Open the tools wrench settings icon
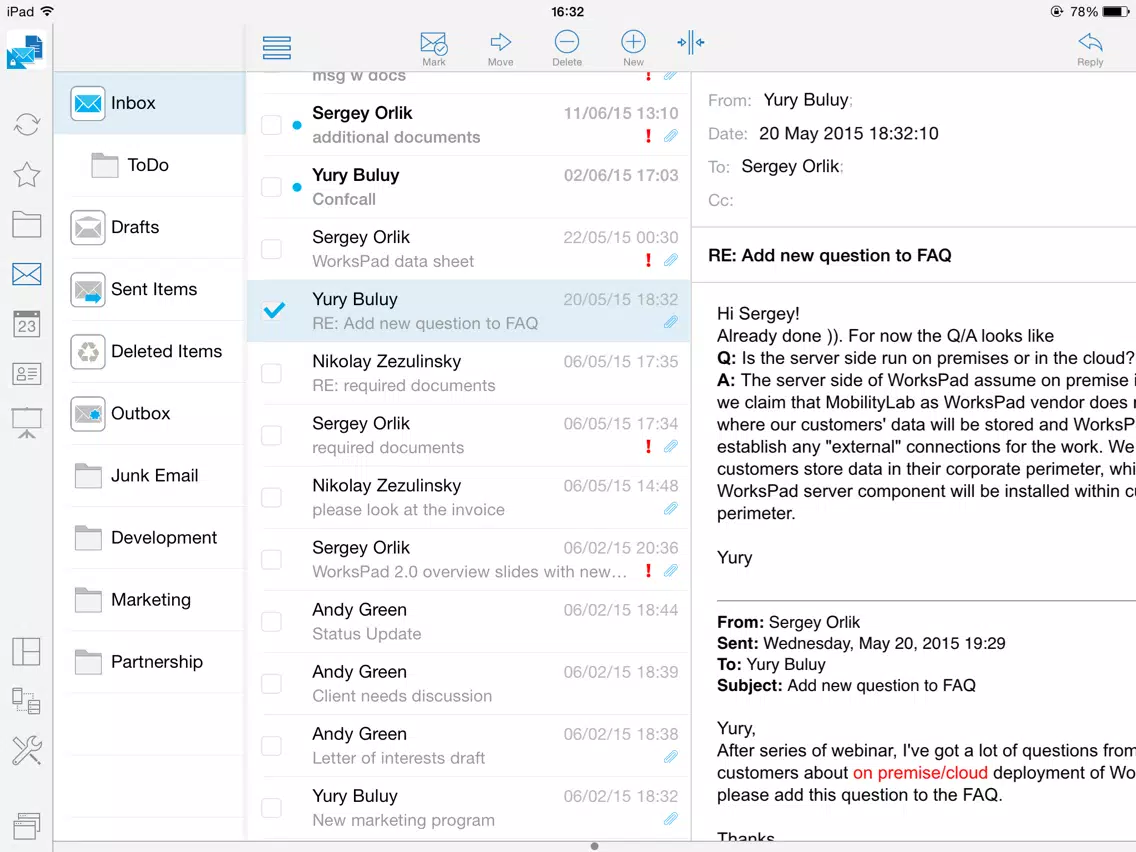 click(27, 751)
